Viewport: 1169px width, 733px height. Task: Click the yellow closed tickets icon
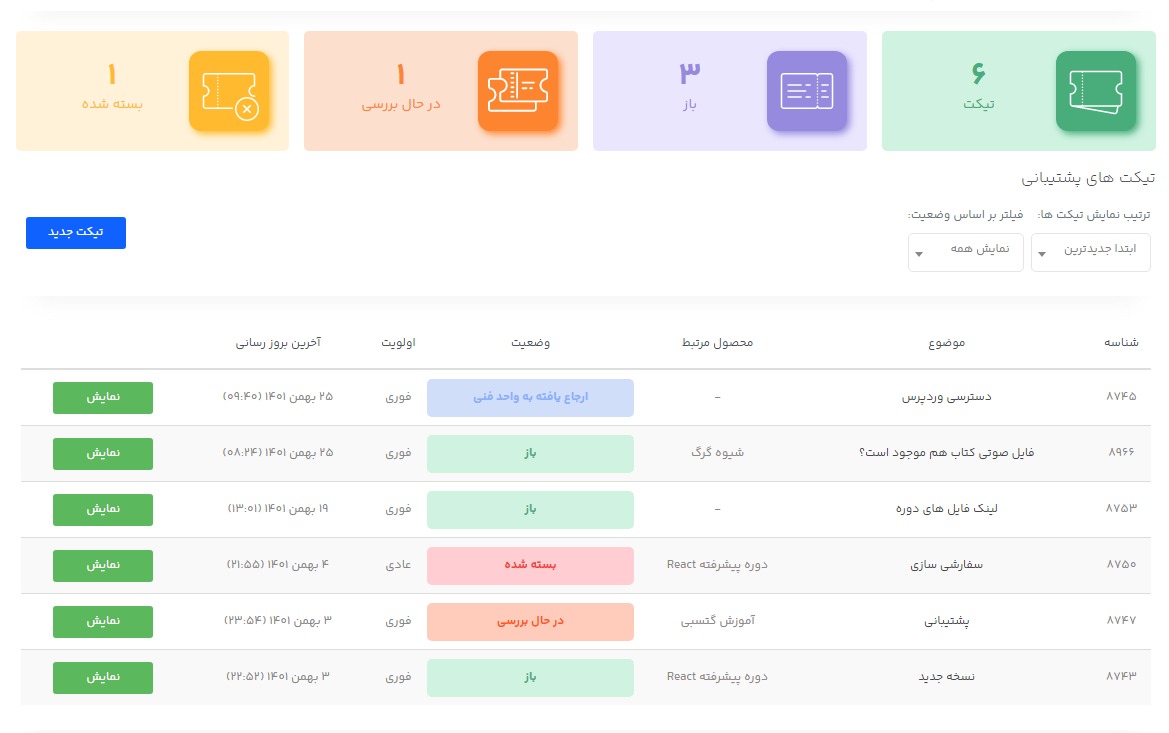(229, 91)
